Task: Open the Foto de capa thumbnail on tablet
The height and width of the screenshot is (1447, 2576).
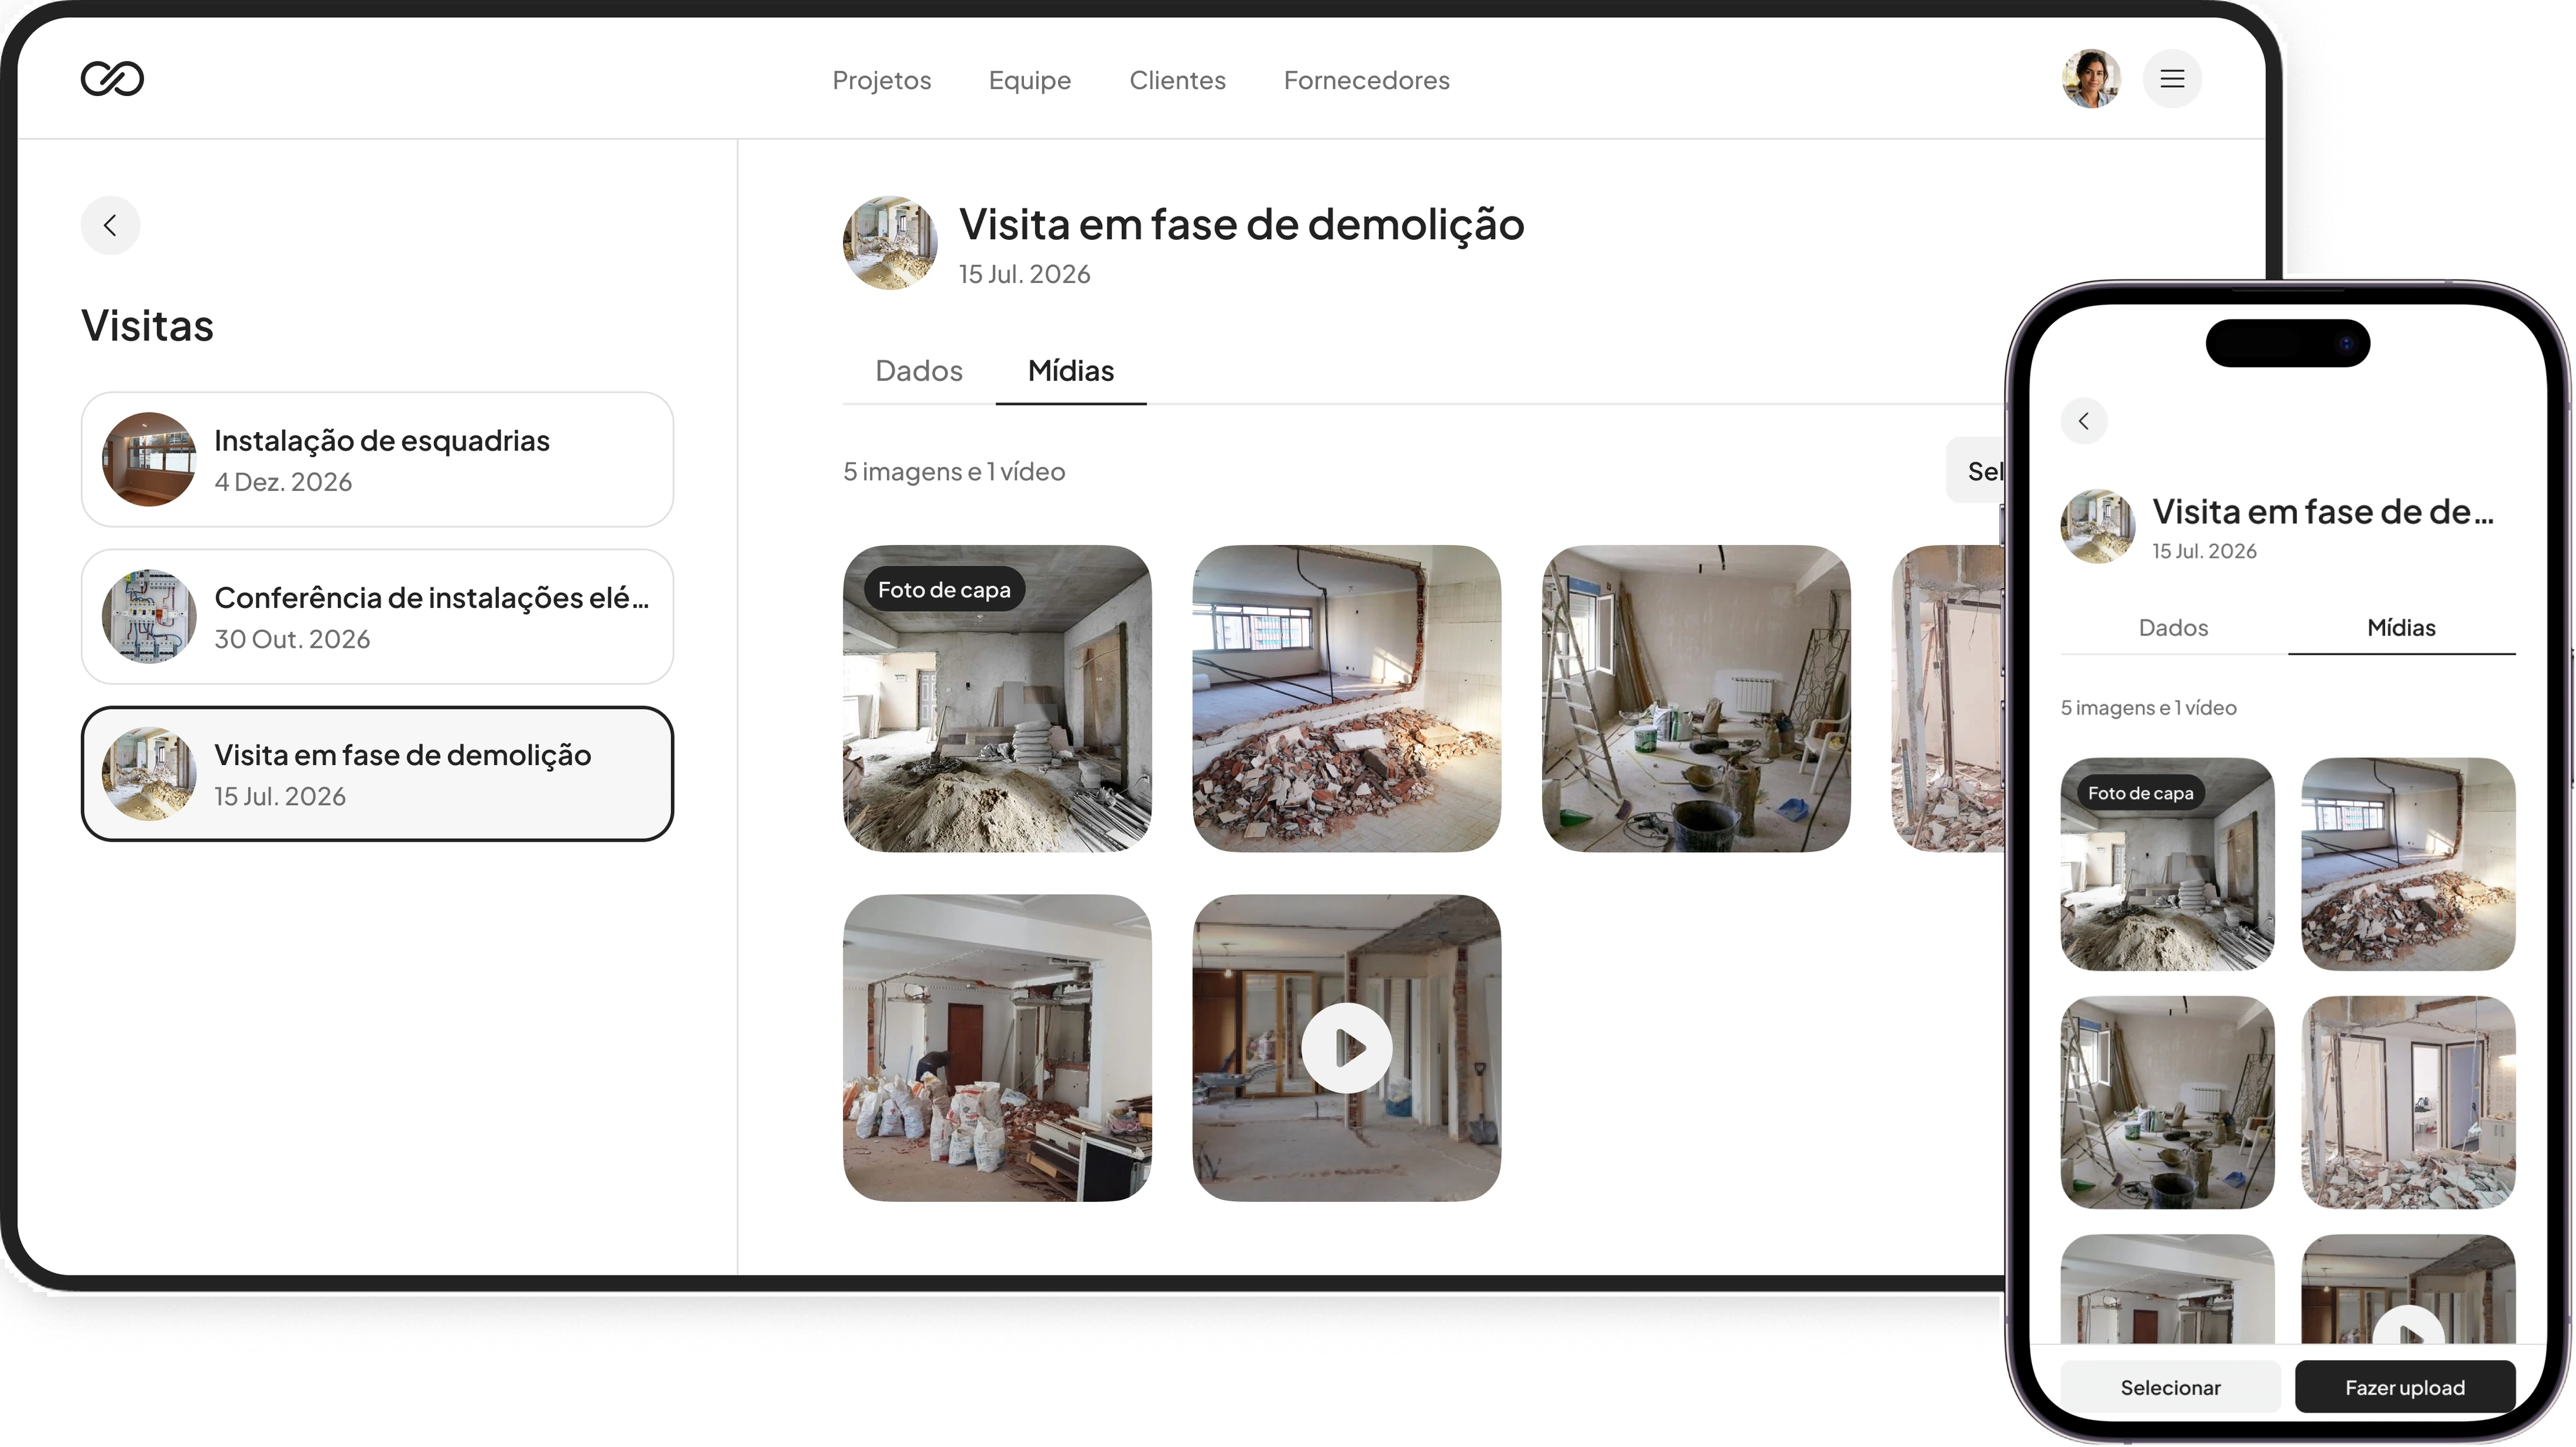Action: (x=997, y=699)
